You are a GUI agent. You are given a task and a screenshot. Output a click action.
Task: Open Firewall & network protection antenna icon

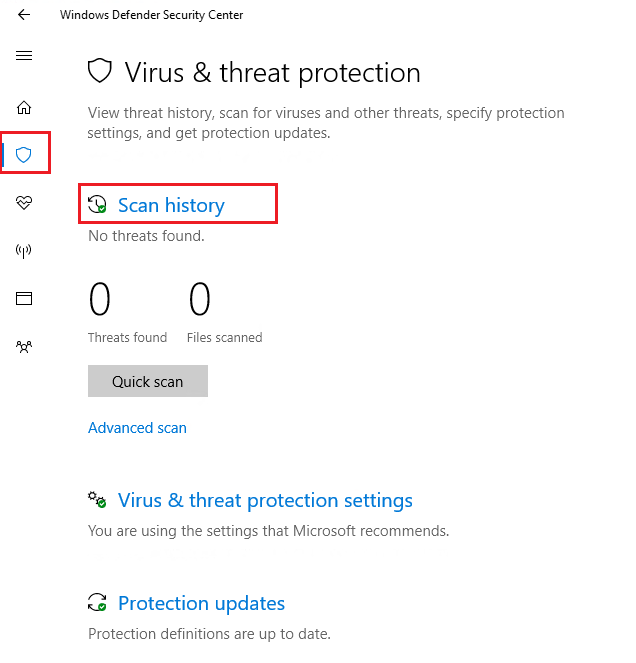[24, 251]
